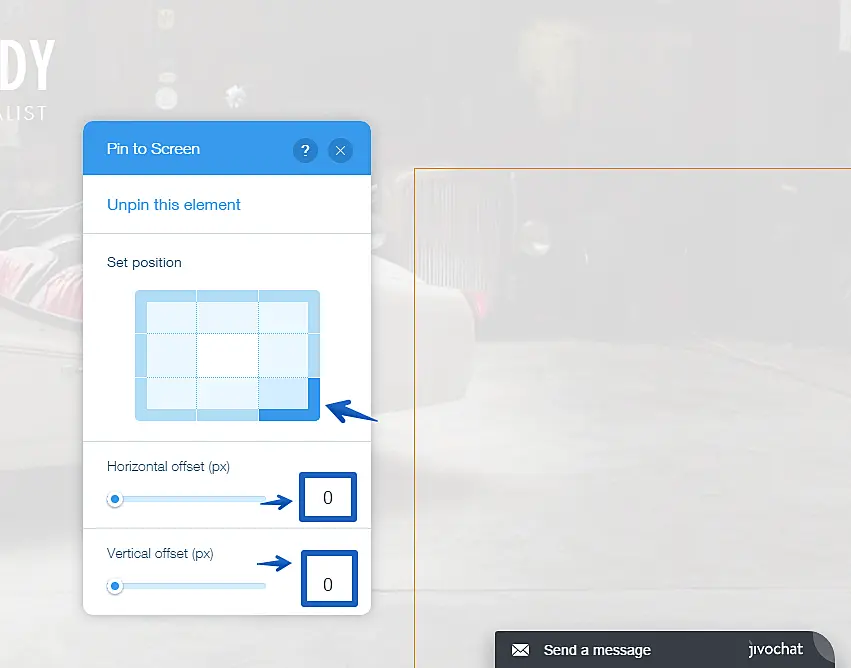Open the Send a message chat bar

[x=597, y=650]
